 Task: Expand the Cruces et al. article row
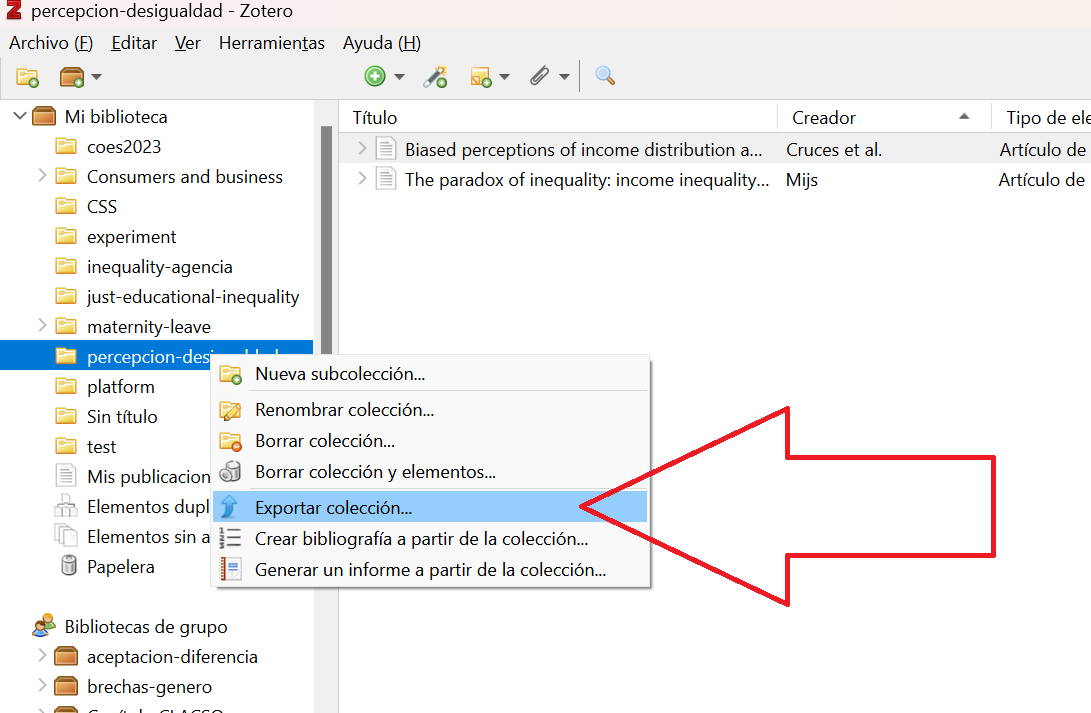click(362, 149)
